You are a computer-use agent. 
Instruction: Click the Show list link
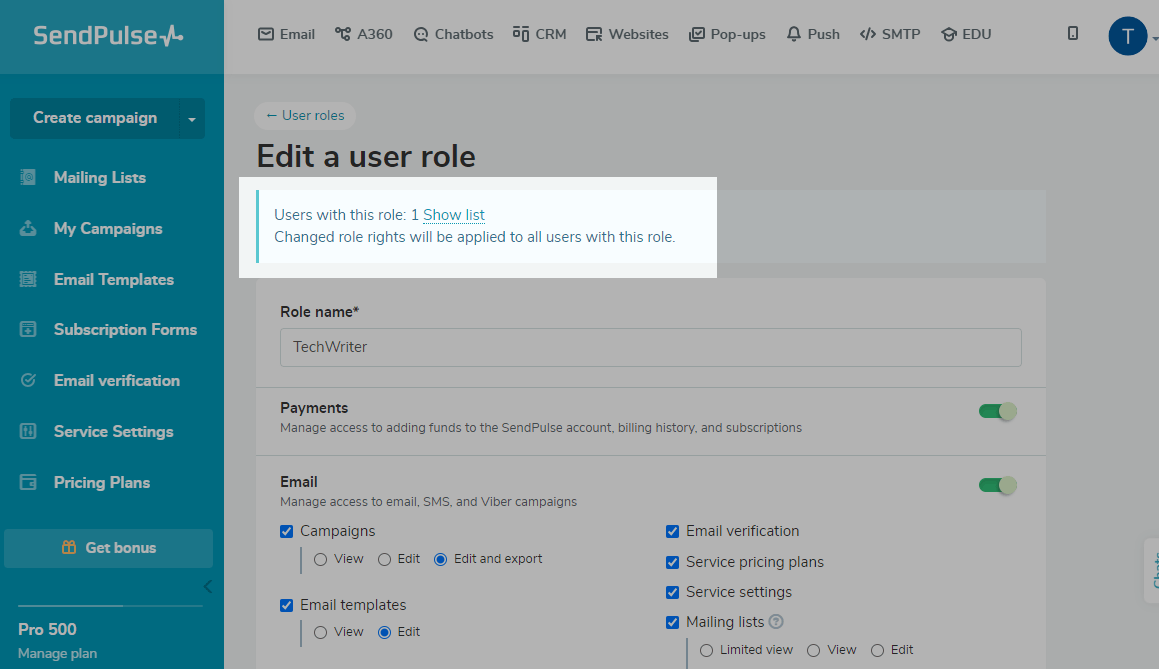(454, 215)
